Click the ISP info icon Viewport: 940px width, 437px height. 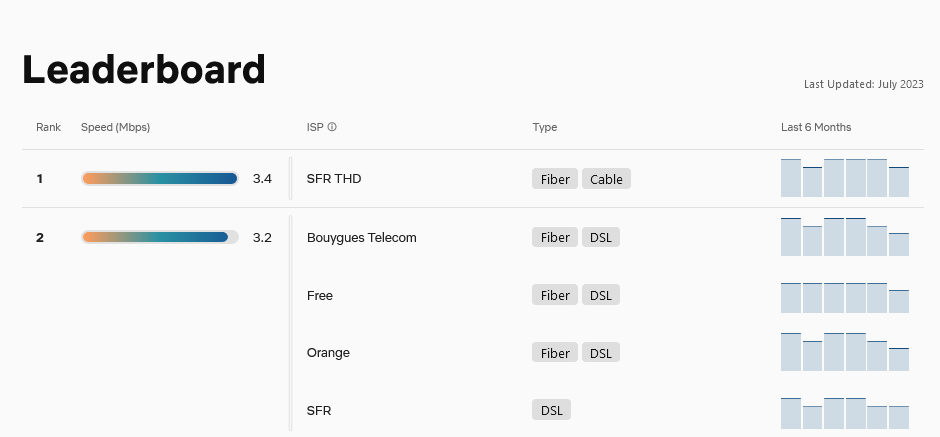tap(332, 128)
